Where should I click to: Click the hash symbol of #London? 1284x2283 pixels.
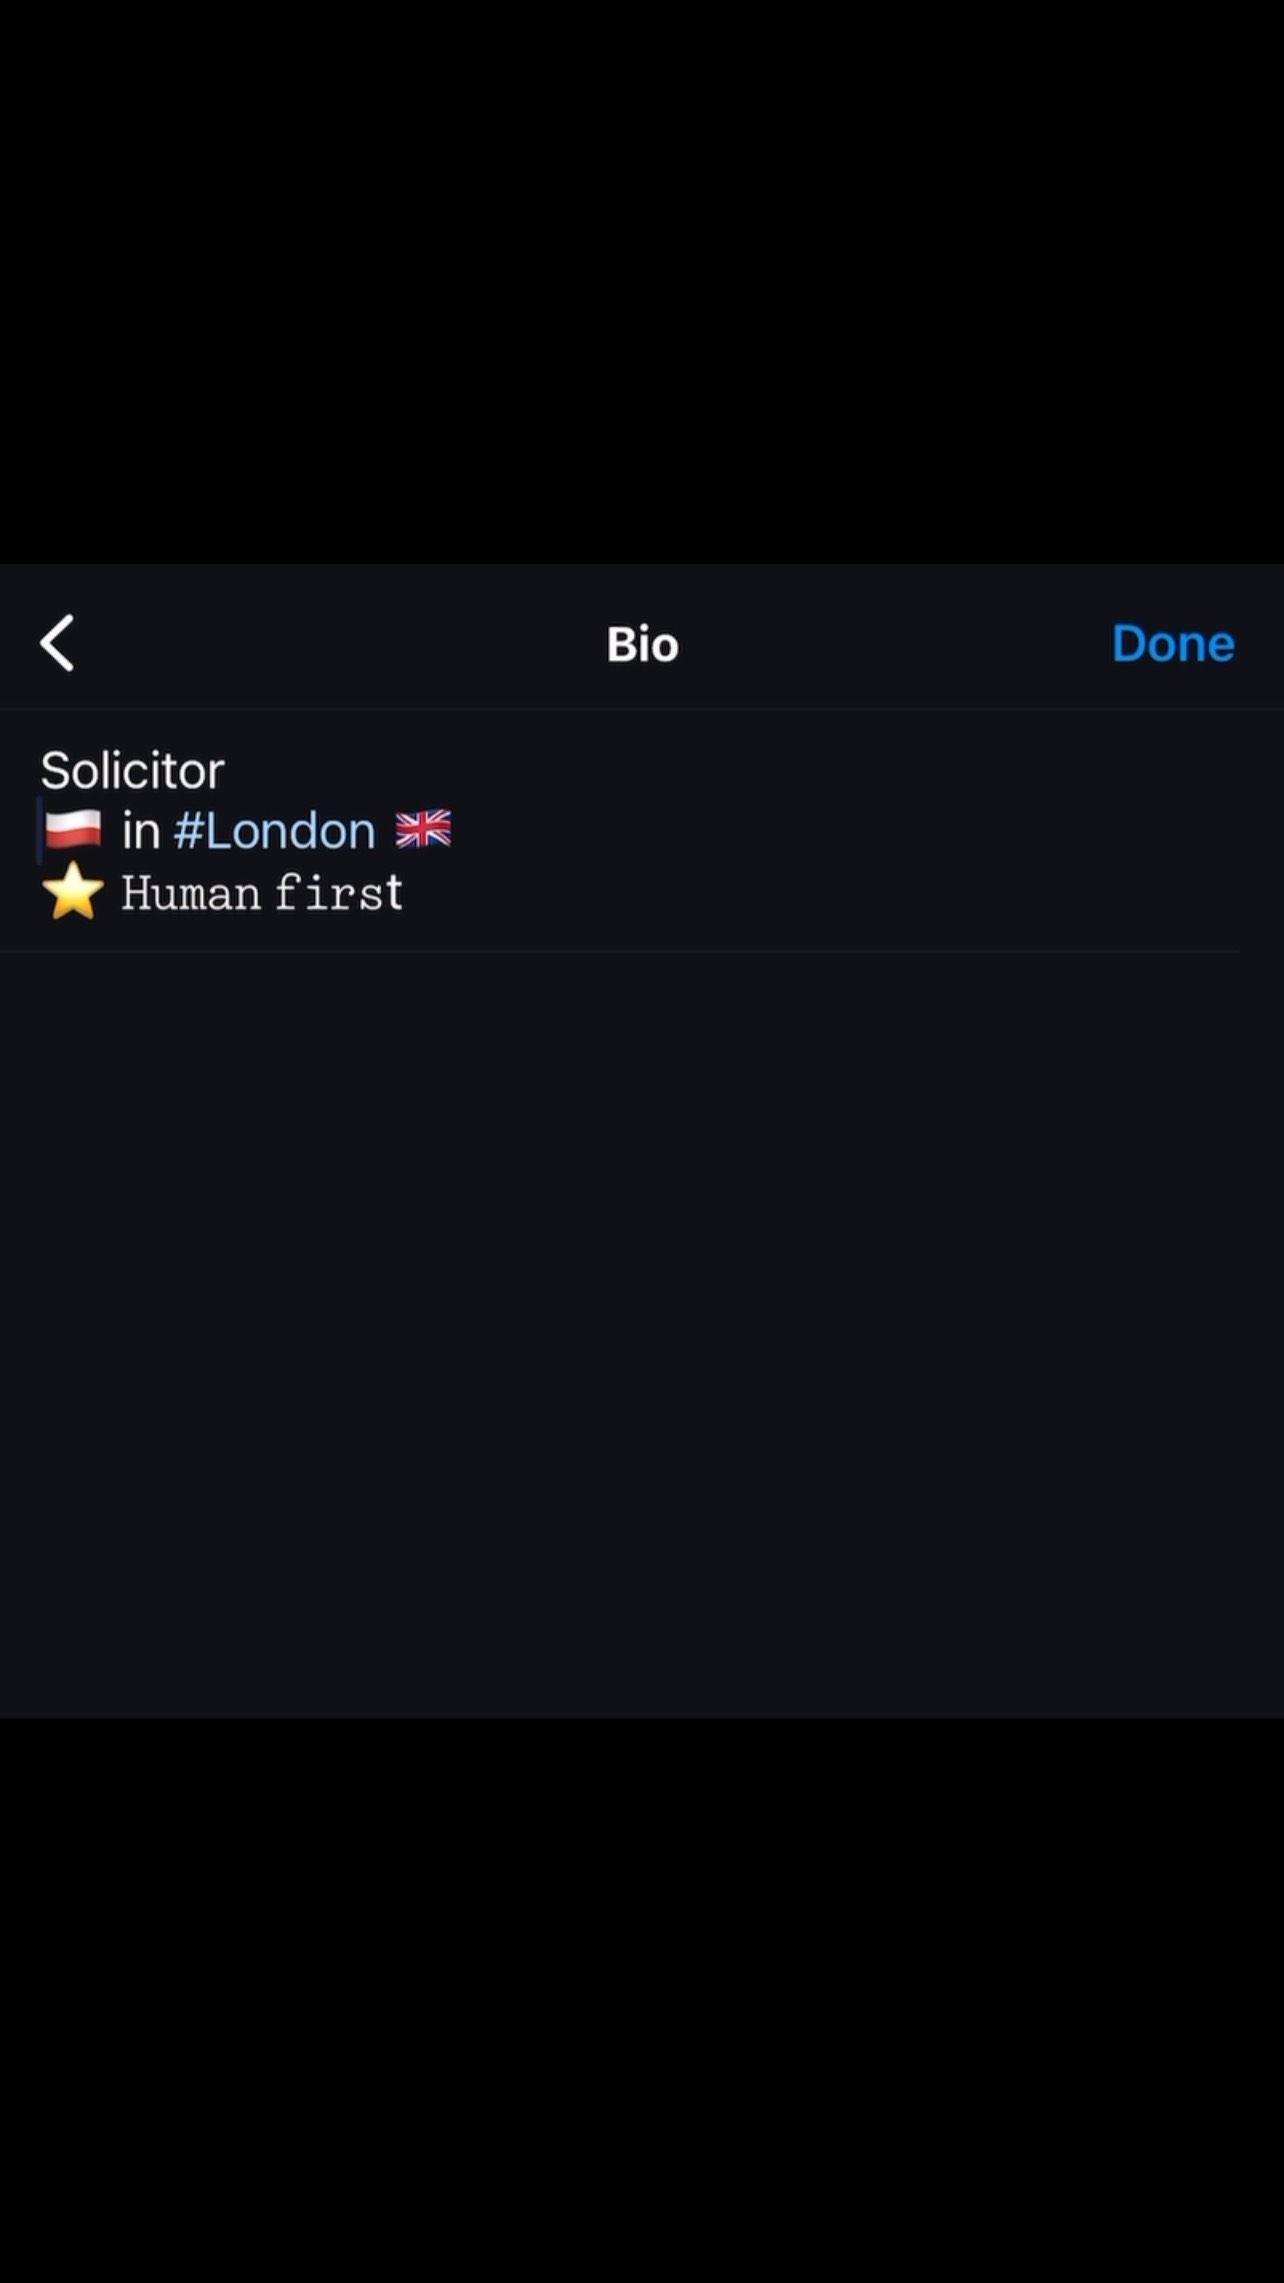pyautogui.click(x=188, y=831)
